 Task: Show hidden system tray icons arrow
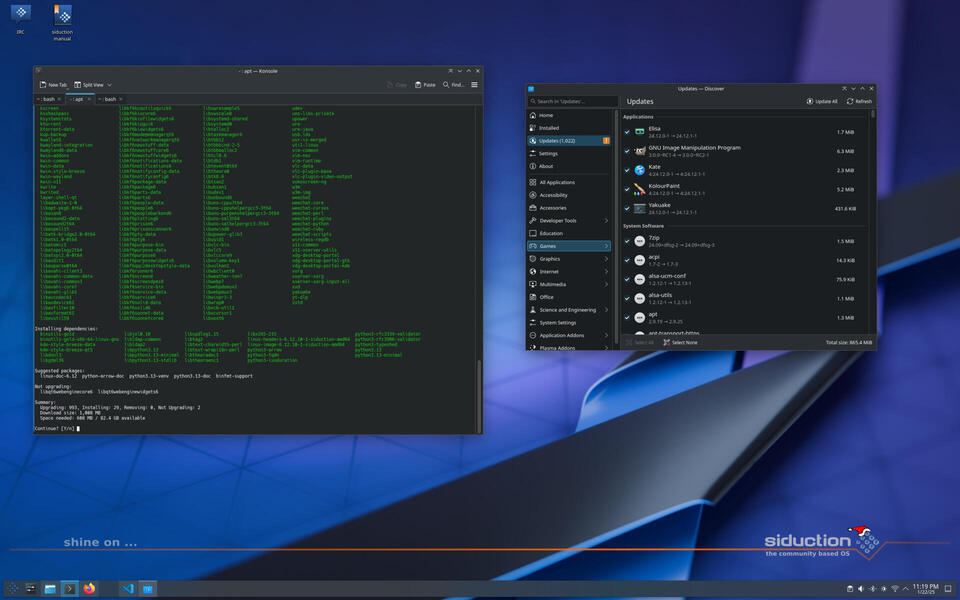[x=906, y=589]
